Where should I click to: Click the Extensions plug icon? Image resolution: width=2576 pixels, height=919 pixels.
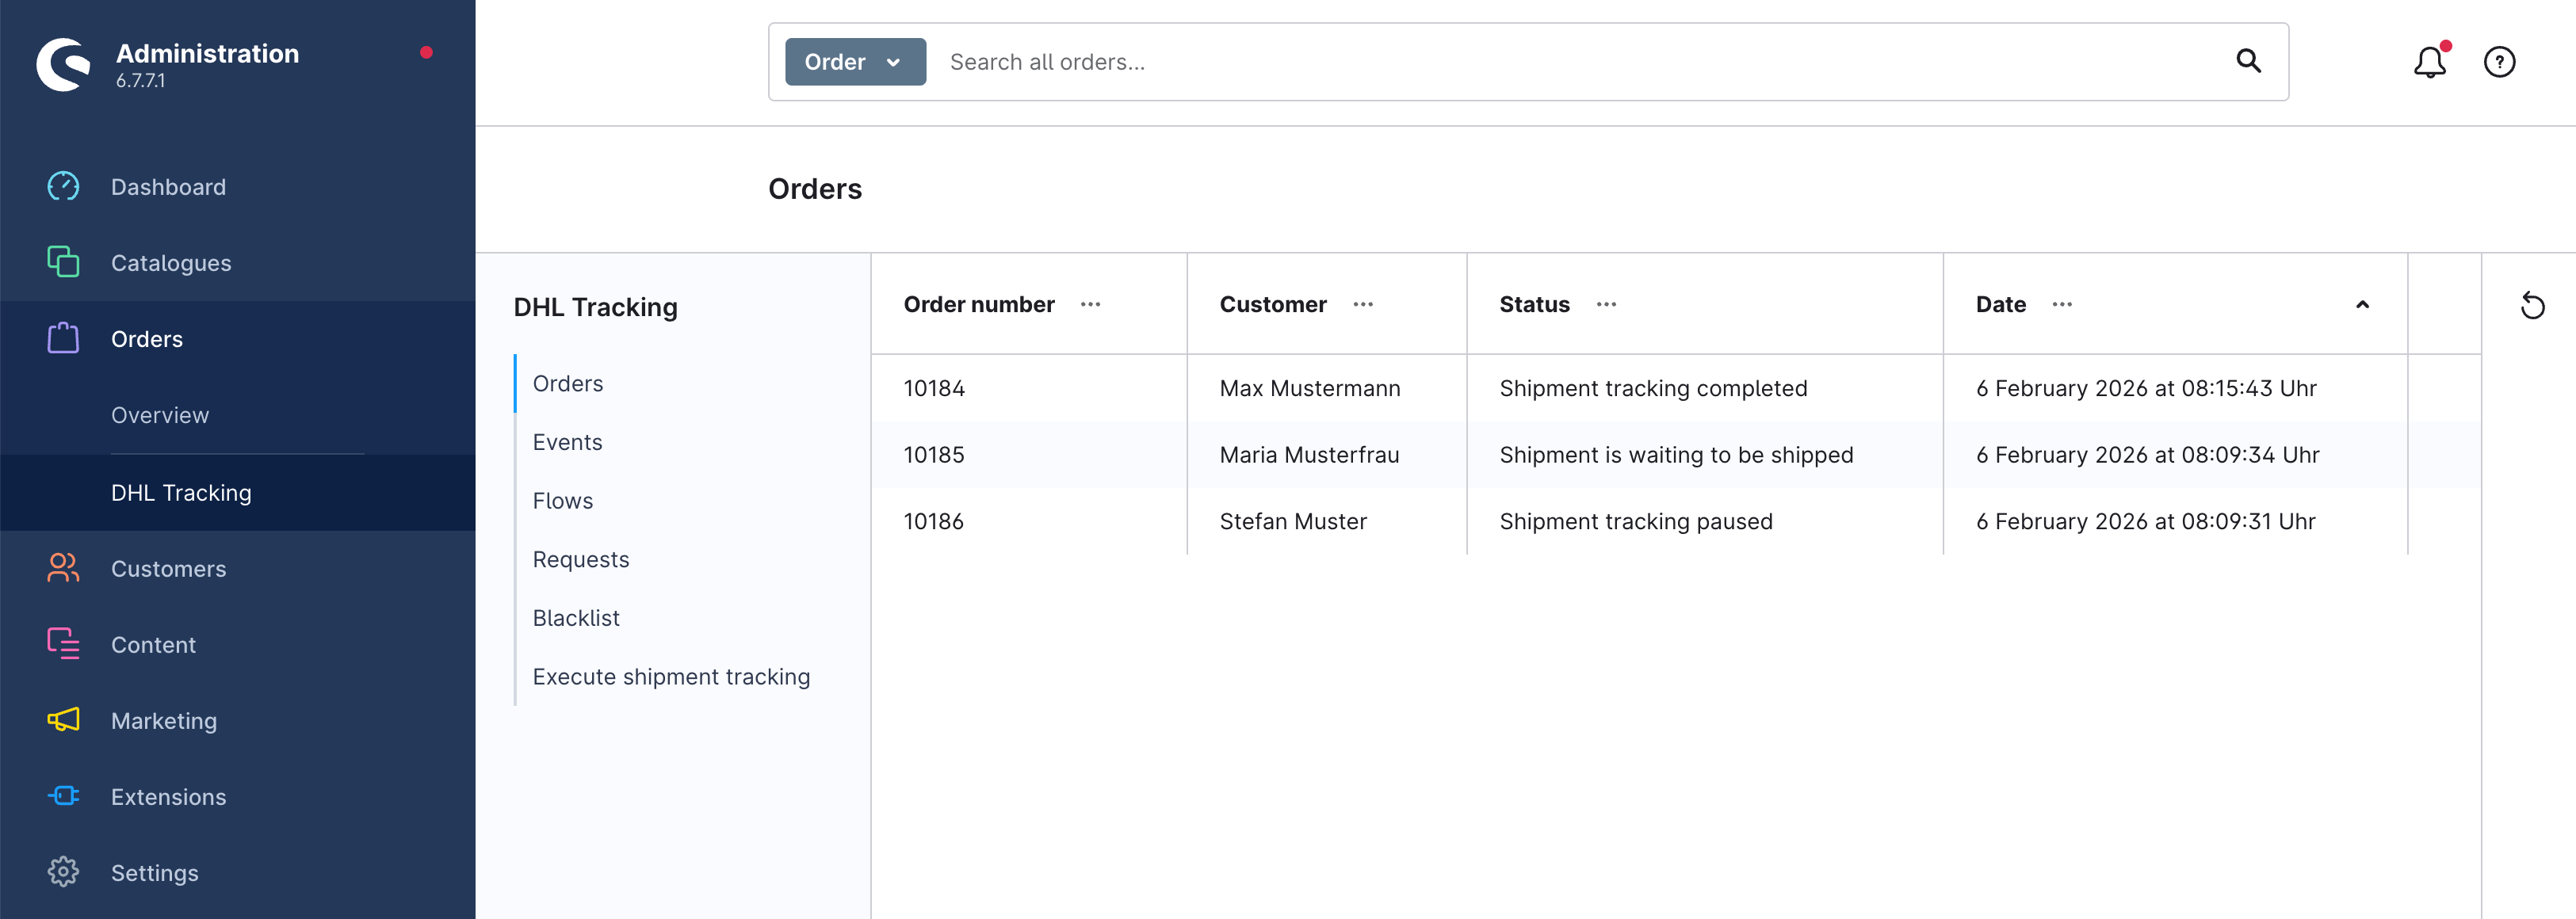[63, 796]
